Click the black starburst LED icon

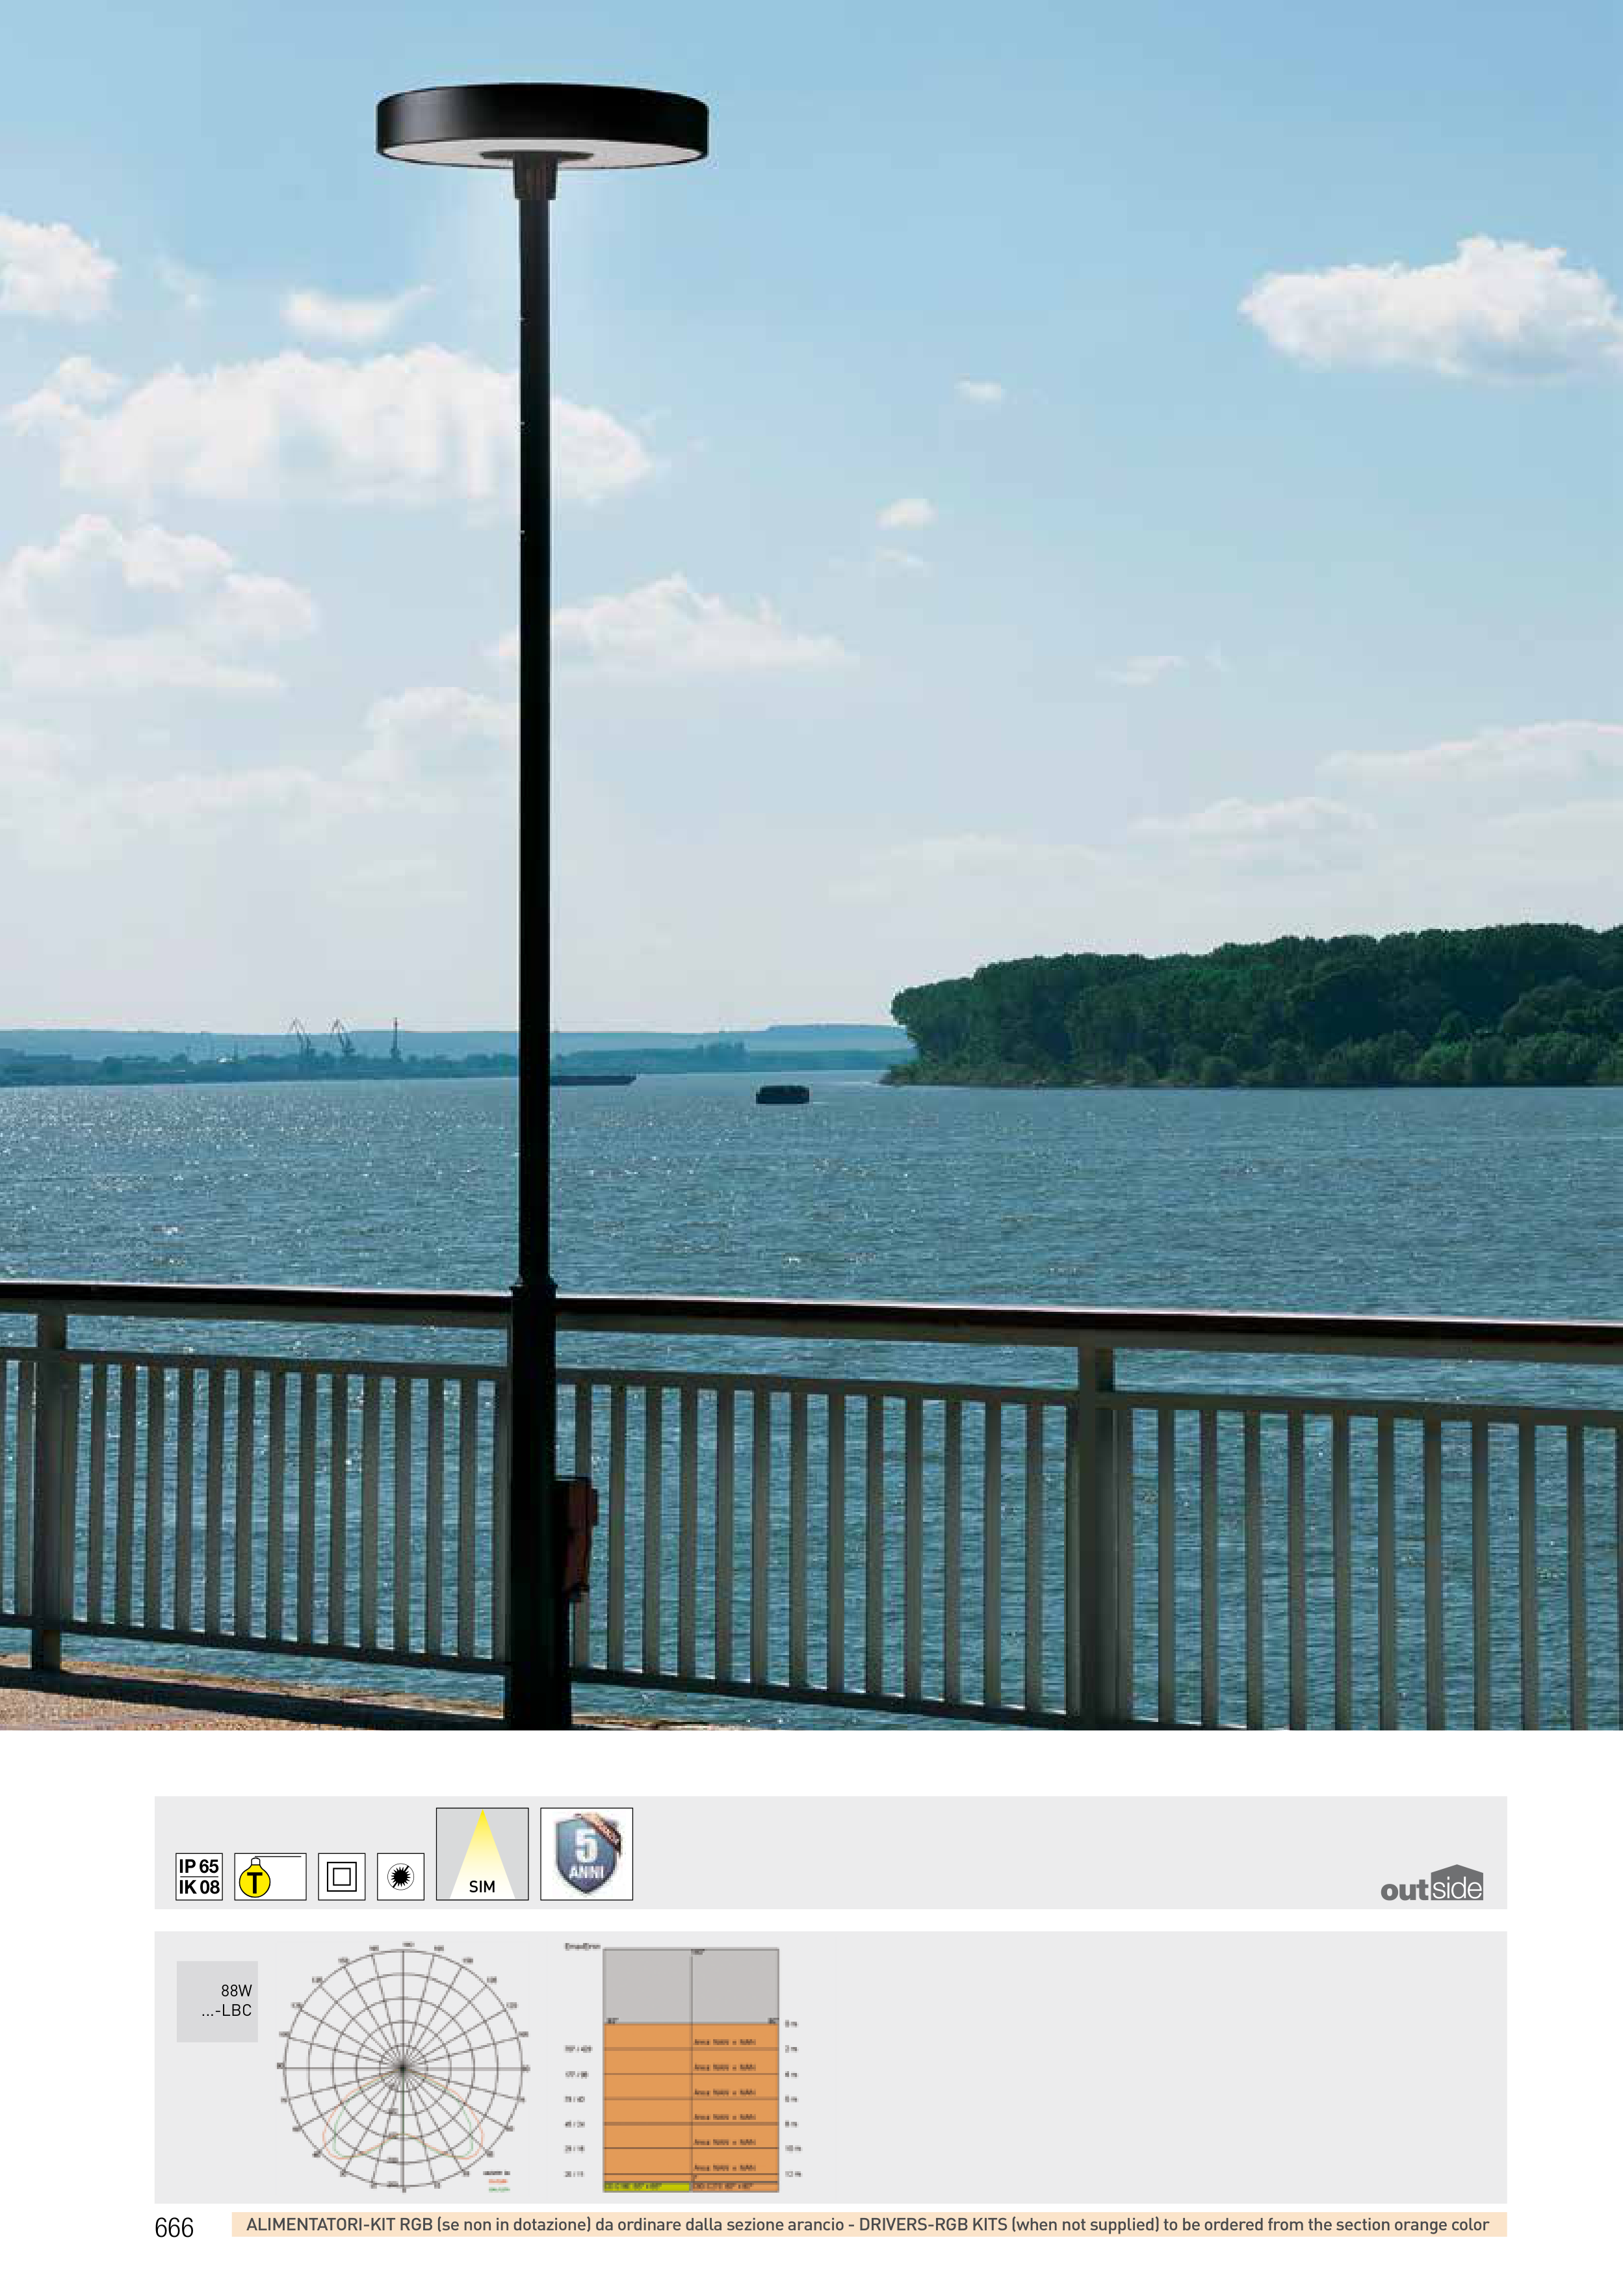(x=400, y=1876)
